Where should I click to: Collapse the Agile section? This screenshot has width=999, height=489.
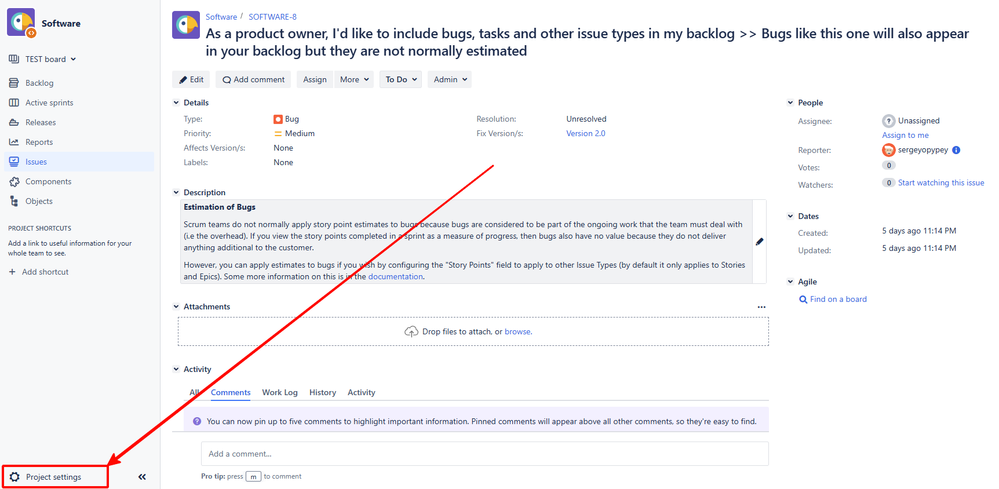(791, 282)
